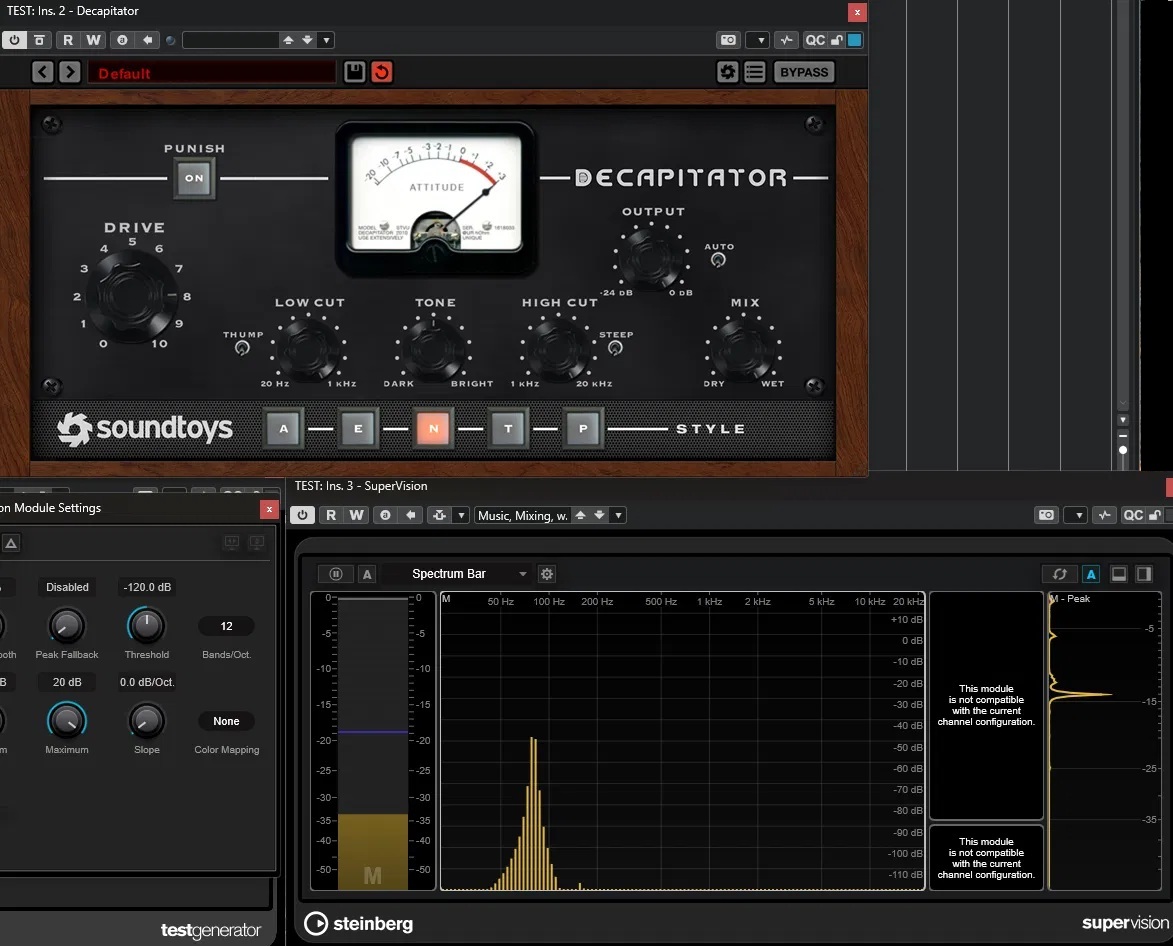Click the split vertically layout icon in SuperVision

coord(1144,574)
